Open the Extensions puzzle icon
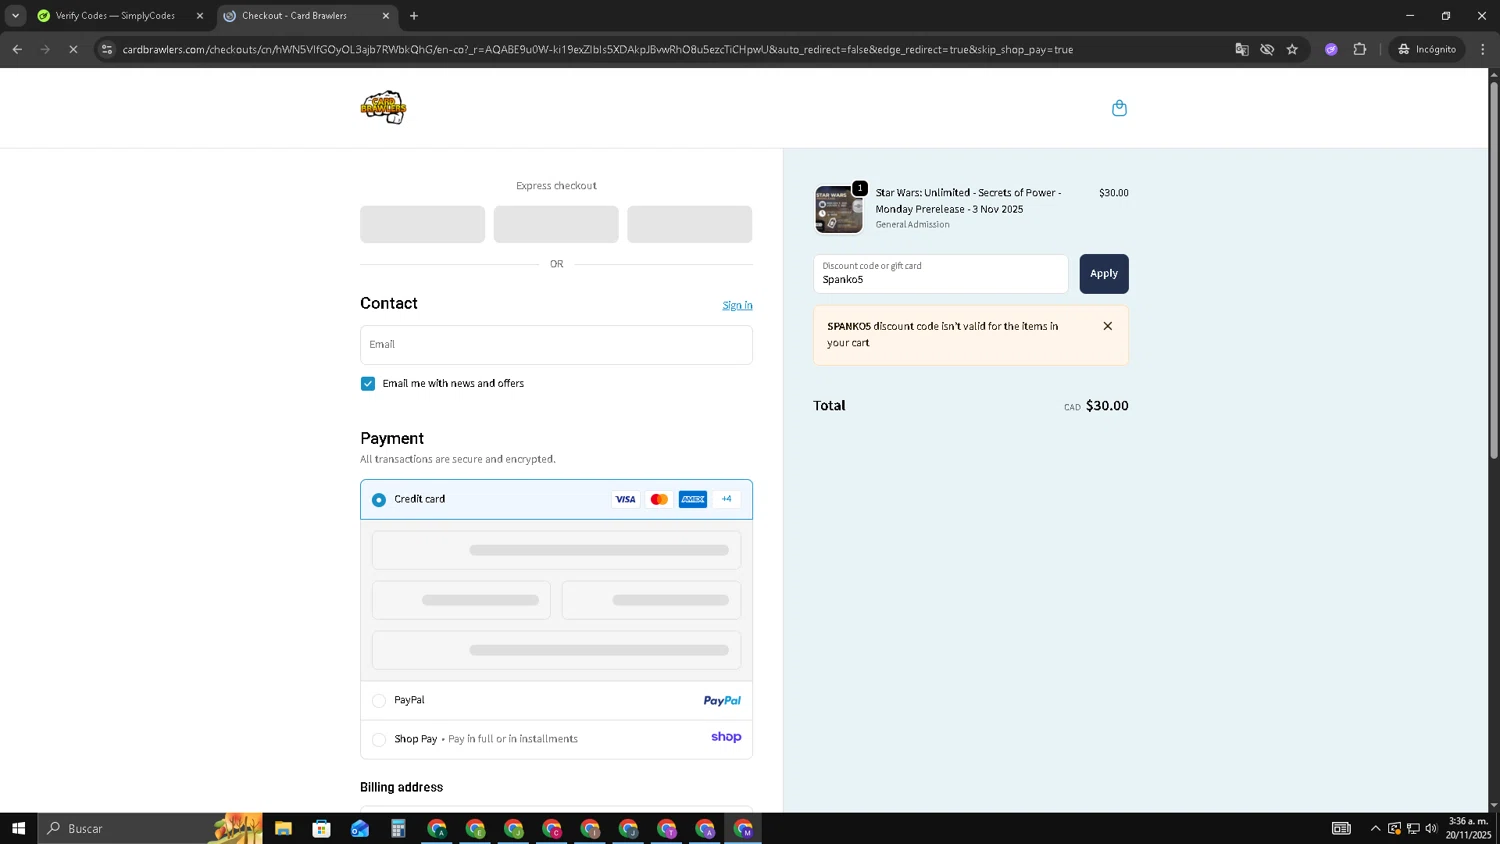 [1360, 49]
